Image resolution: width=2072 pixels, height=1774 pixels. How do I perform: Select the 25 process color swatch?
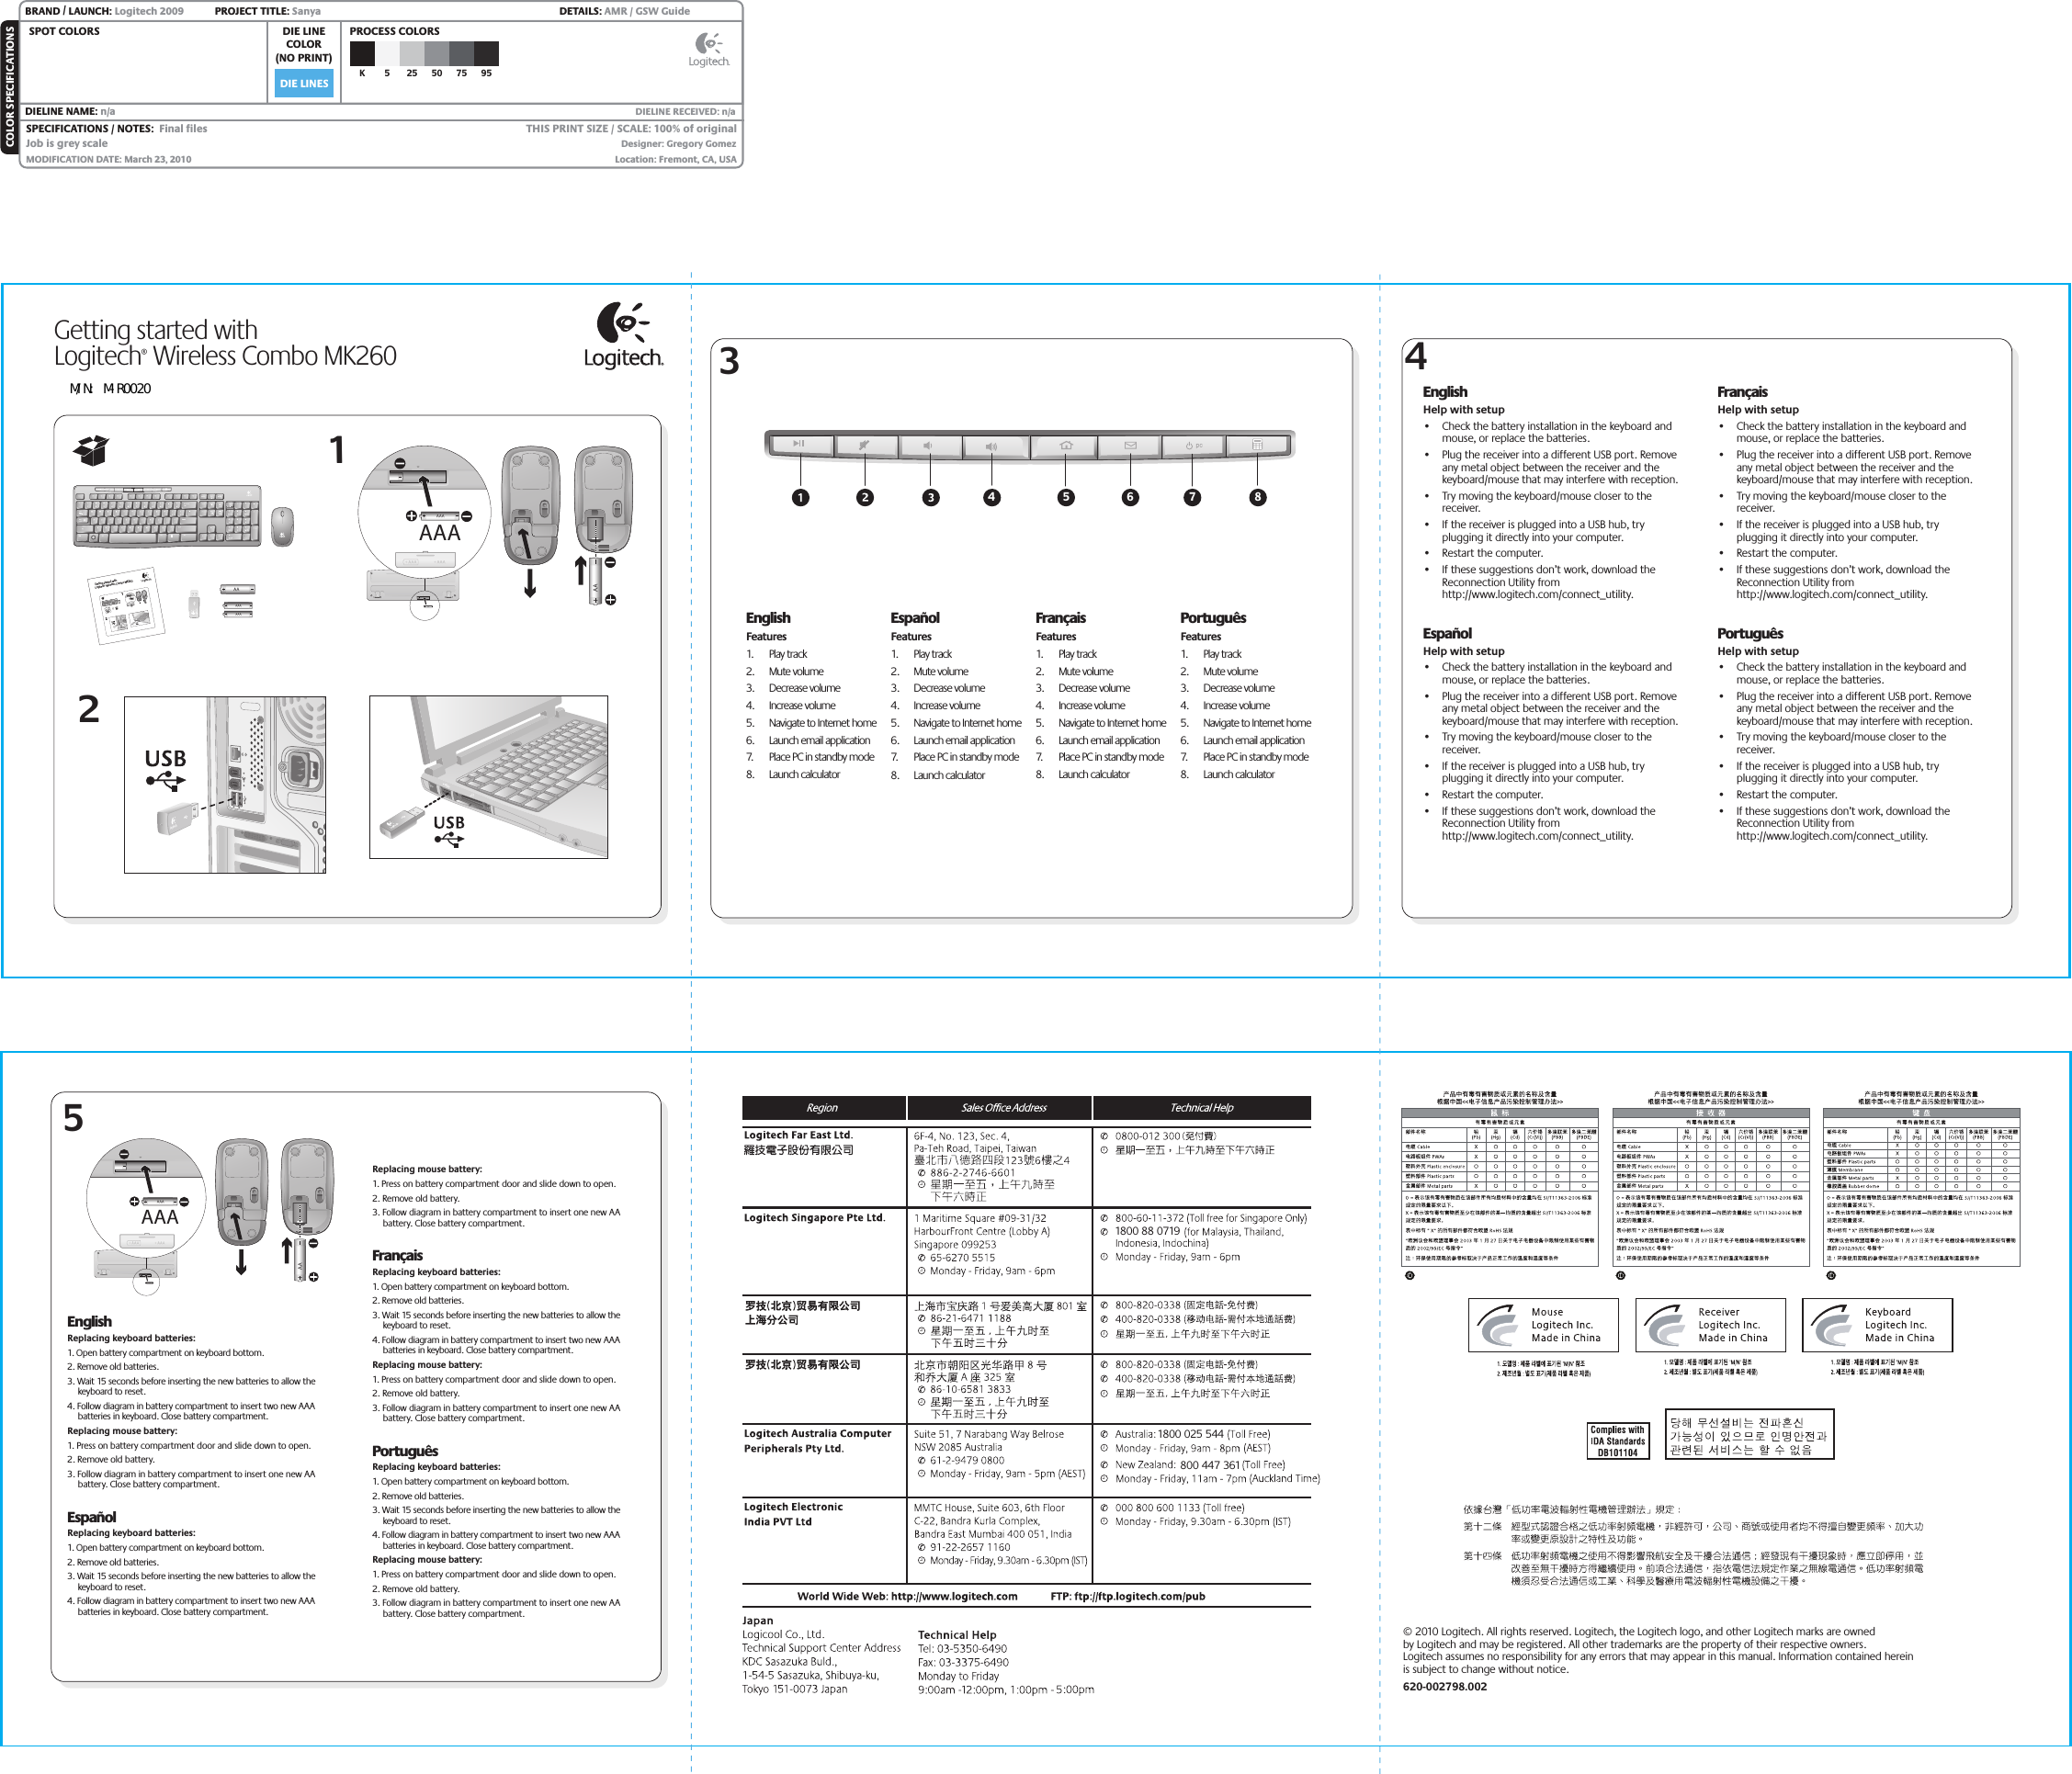point(411,54)
